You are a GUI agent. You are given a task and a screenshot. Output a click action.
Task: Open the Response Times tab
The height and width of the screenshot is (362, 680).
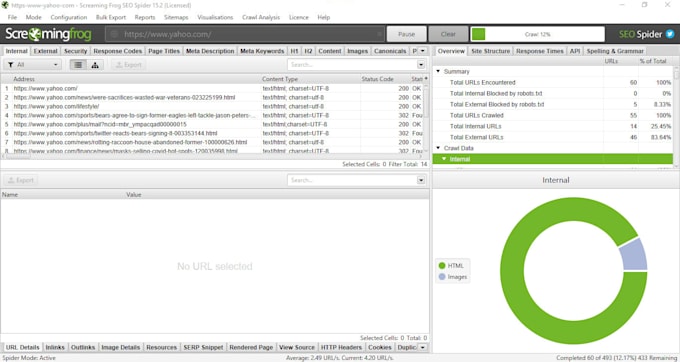539,51
